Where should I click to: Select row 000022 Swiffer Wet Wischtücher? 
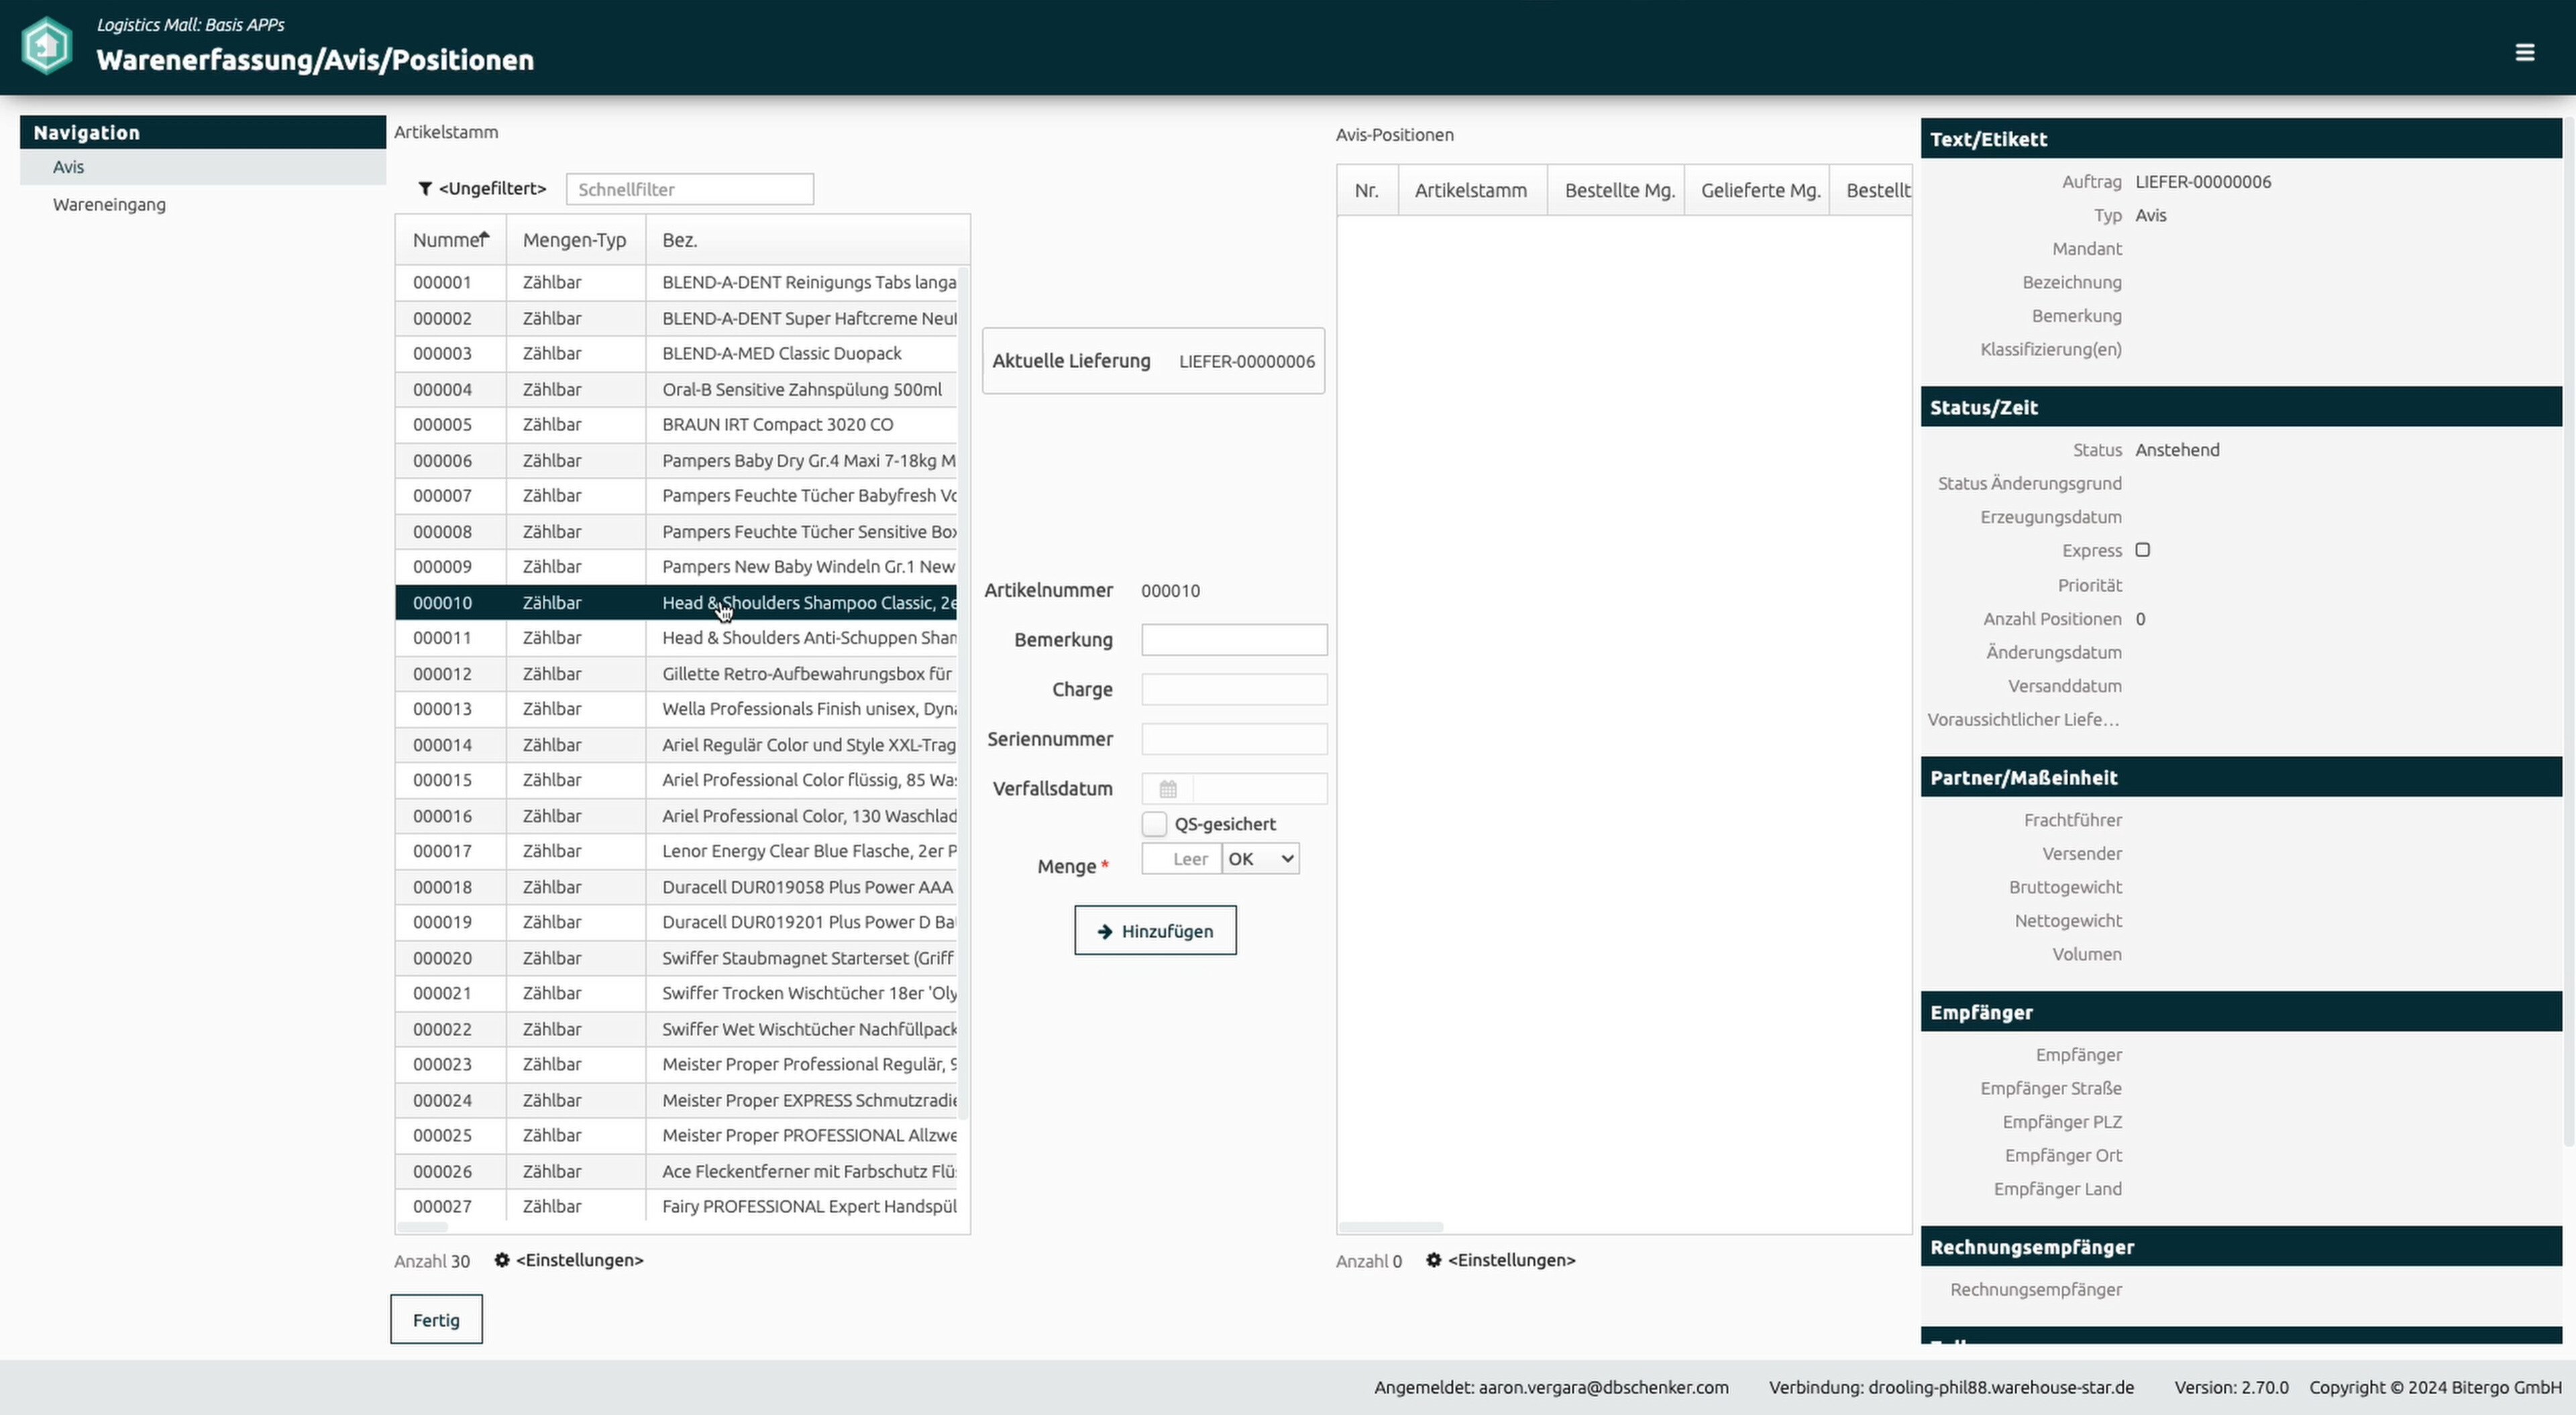[x=676, y=1028]
